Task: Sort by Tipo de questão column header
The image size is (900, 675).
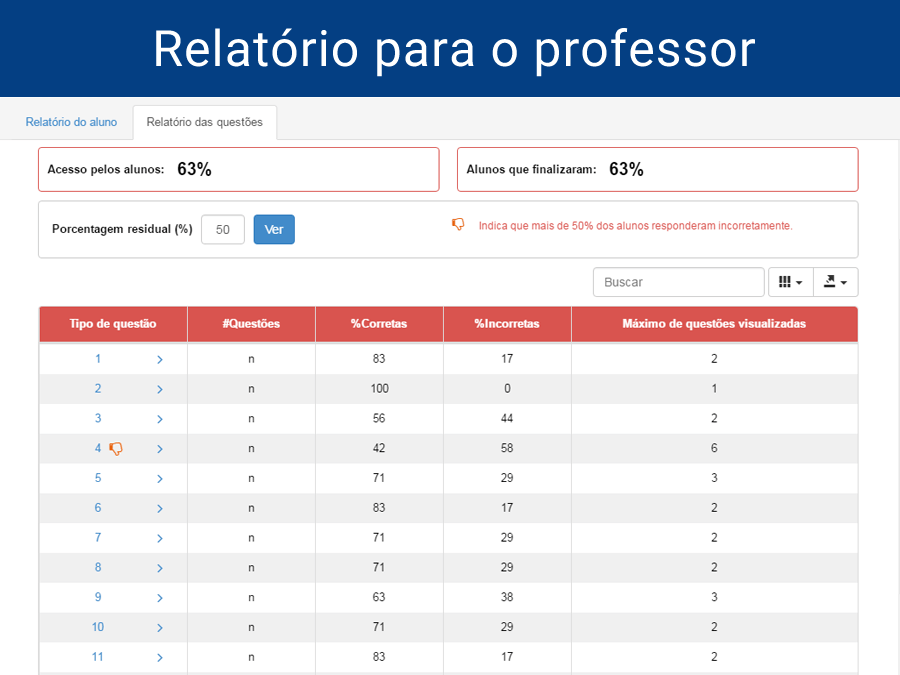Action: pos(113,324)
